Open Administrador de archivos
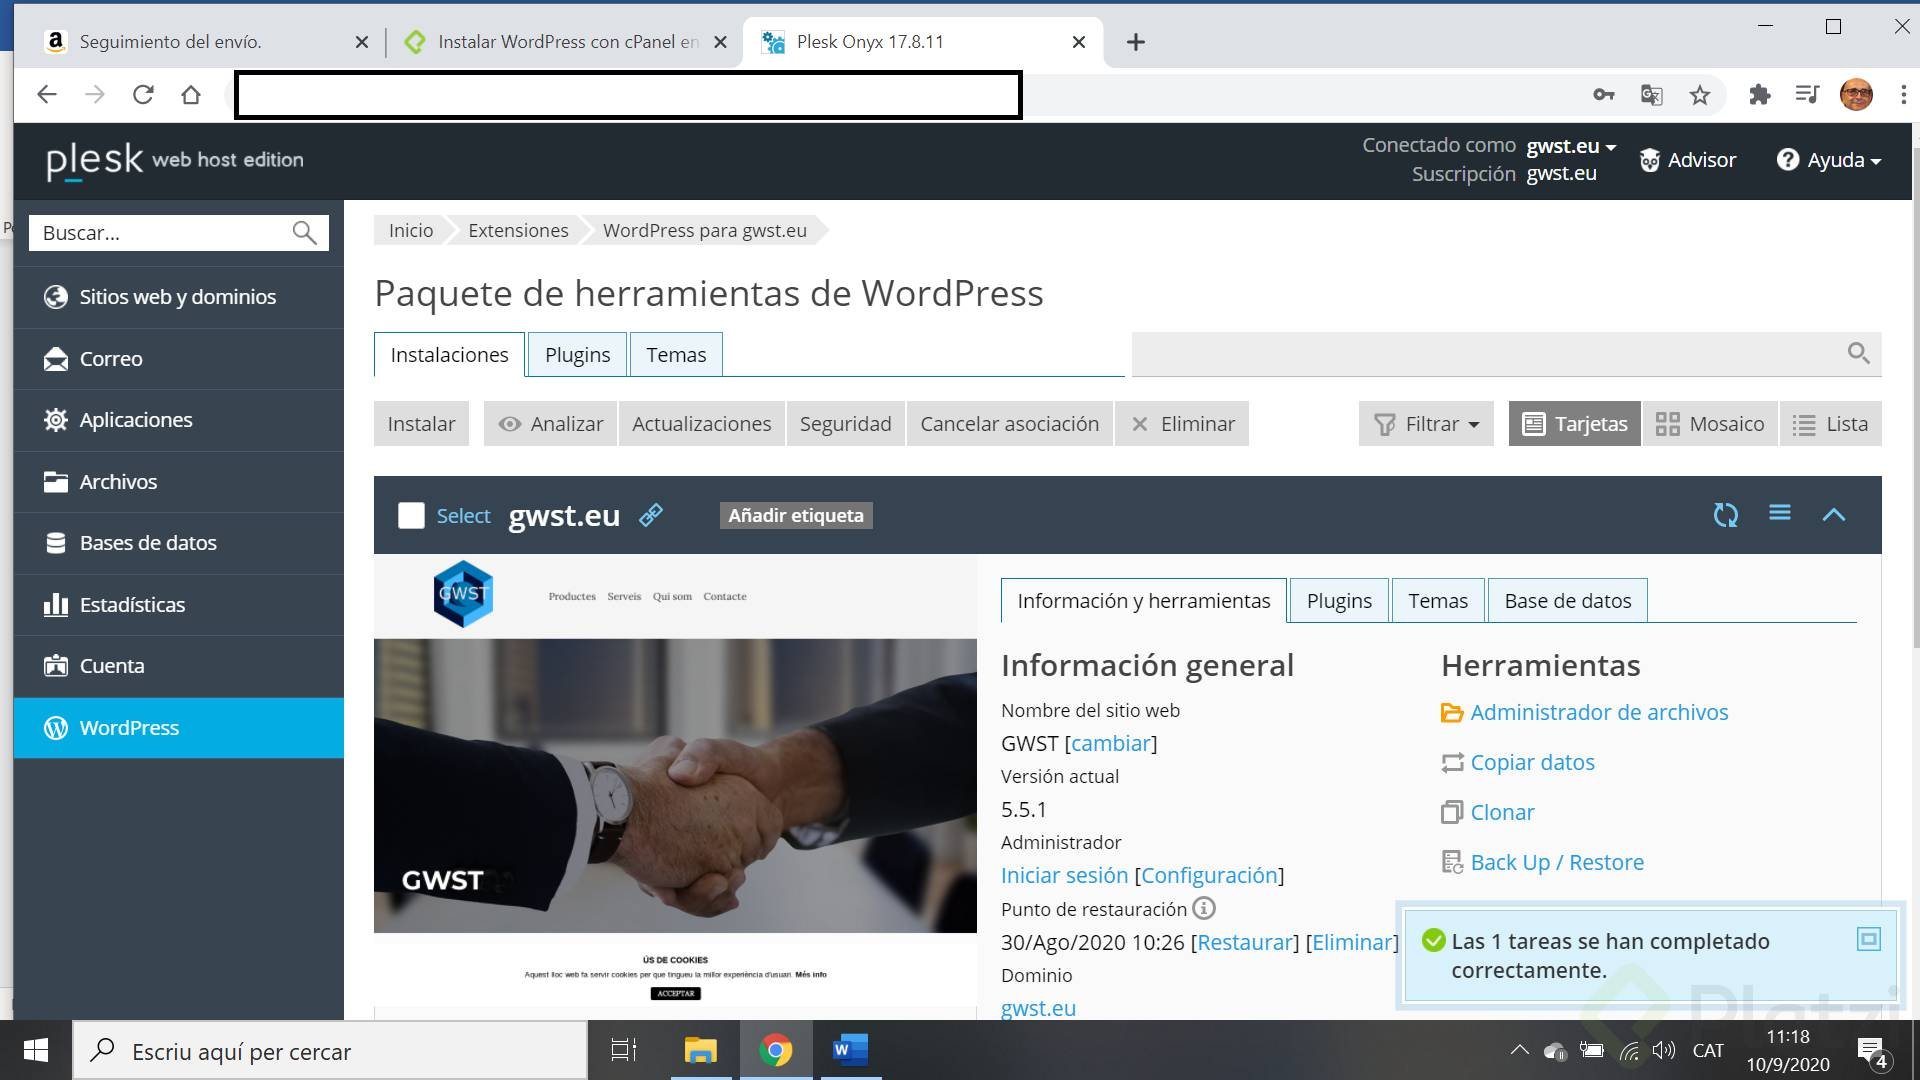The image size is (1920, 1080). (1585, 713)
